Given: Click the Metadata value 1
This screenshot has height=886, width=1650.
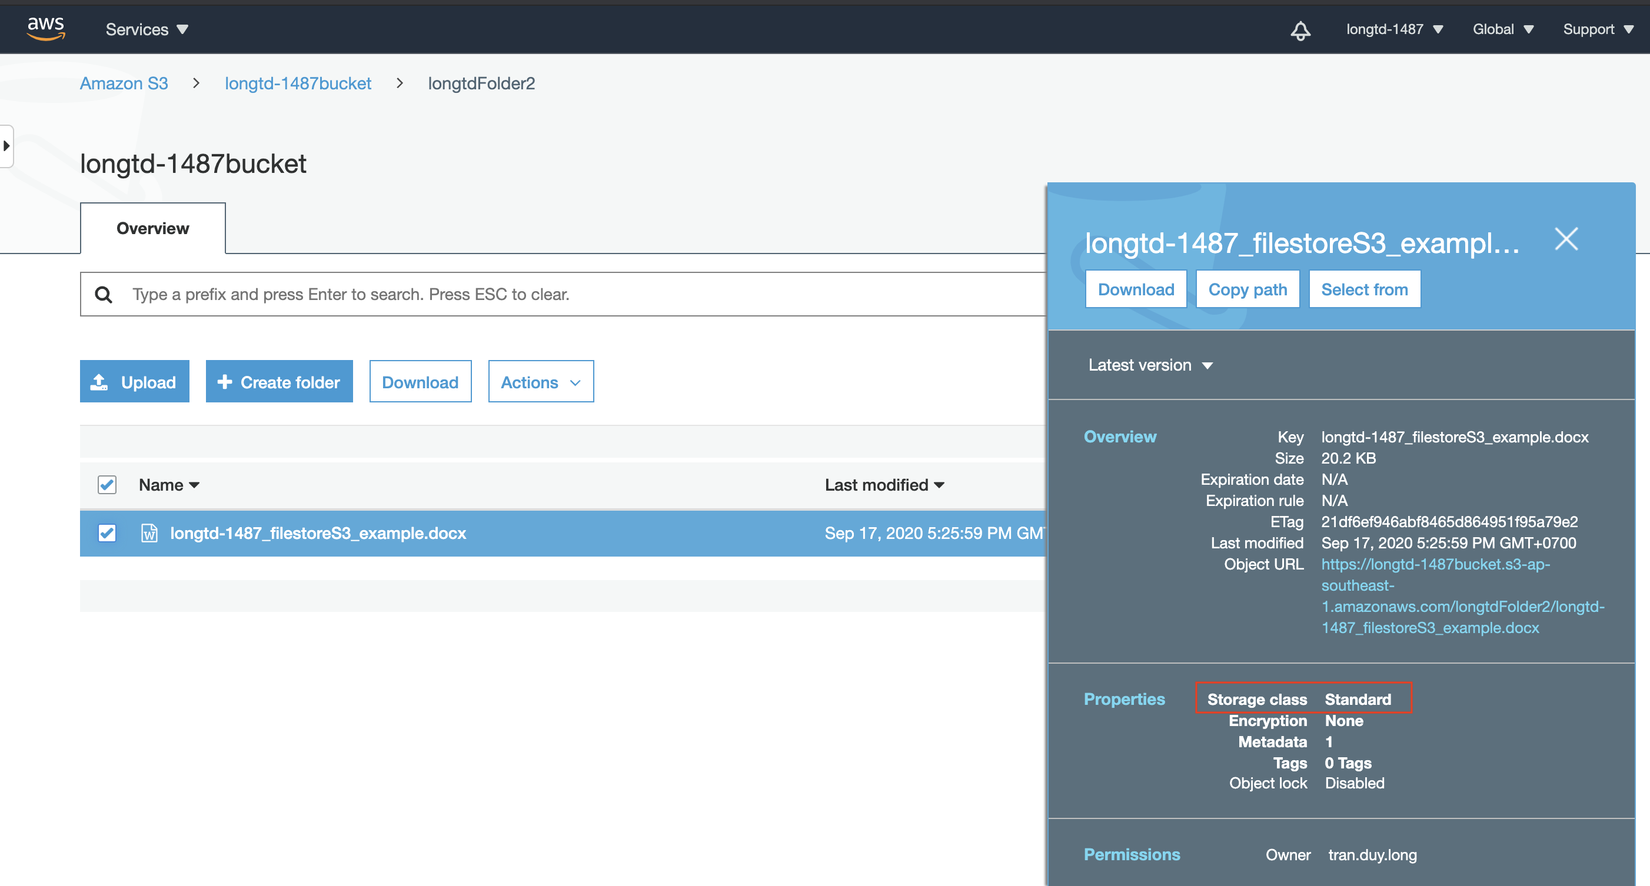Looking at the screenshot, I should coord(1329,742).
